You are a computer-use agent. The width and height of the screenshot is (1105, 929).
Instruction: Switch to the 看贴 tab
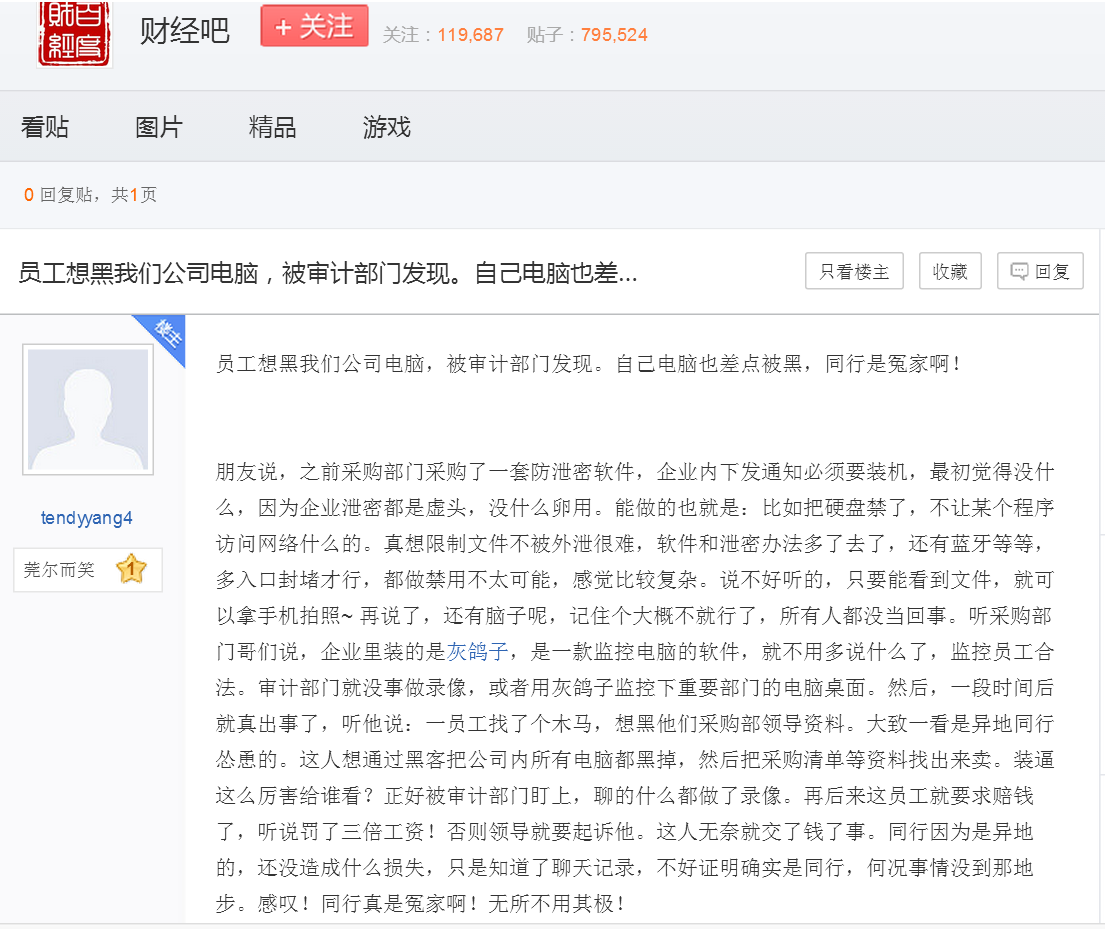[45, 127]
